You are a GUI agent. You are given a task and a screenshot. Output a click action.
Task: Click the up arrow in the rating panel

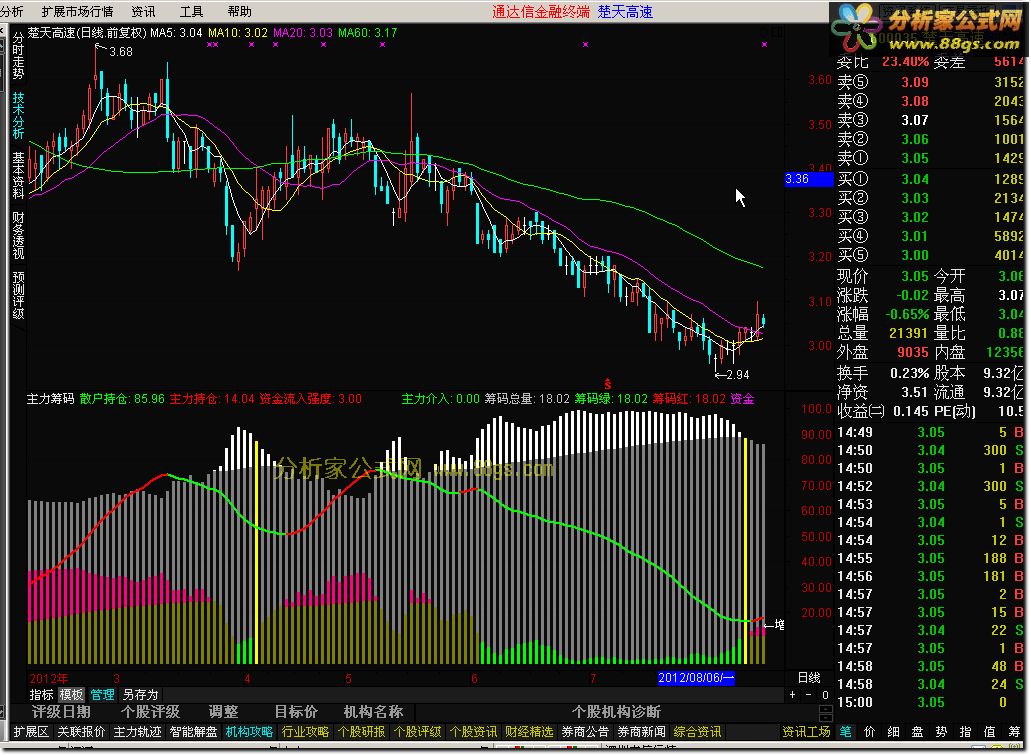tap(826, 708)
